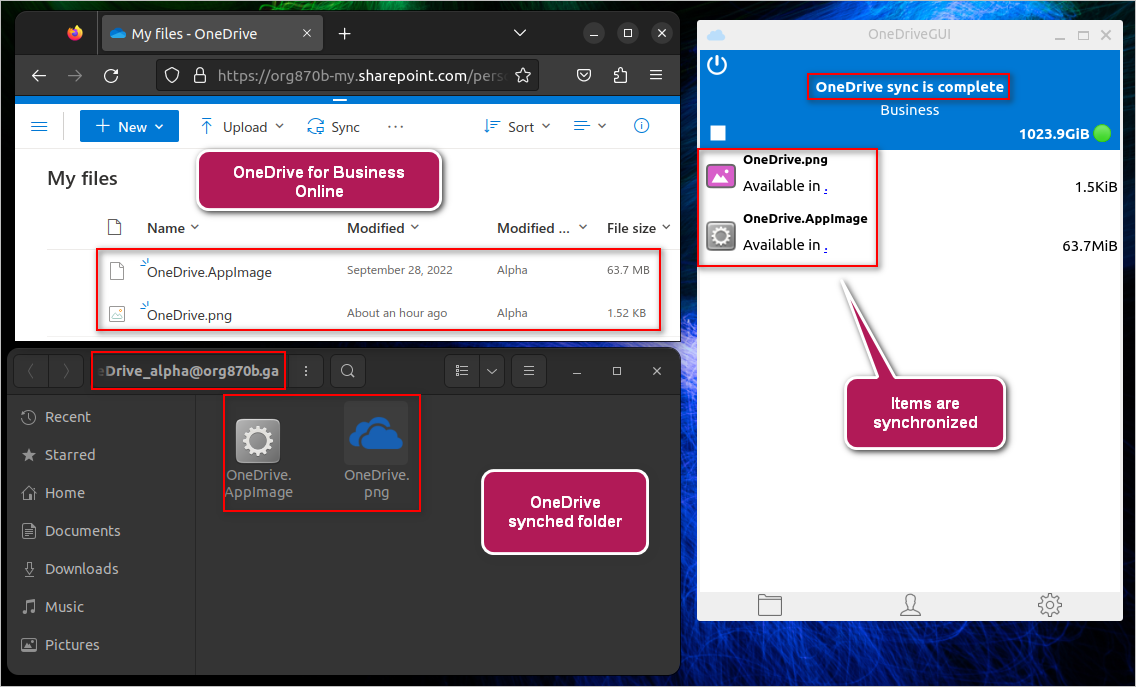
Task: Open the view options list dropdown
Action: [590, 127]
